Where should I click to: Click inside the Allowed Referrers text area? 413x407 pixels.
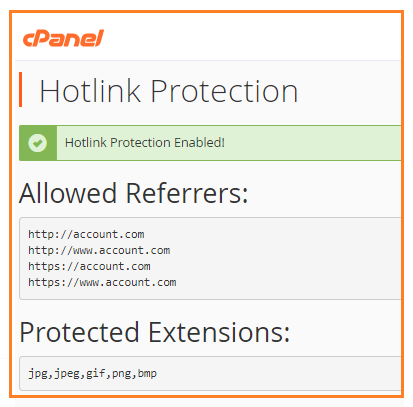(x=210, y=258)
